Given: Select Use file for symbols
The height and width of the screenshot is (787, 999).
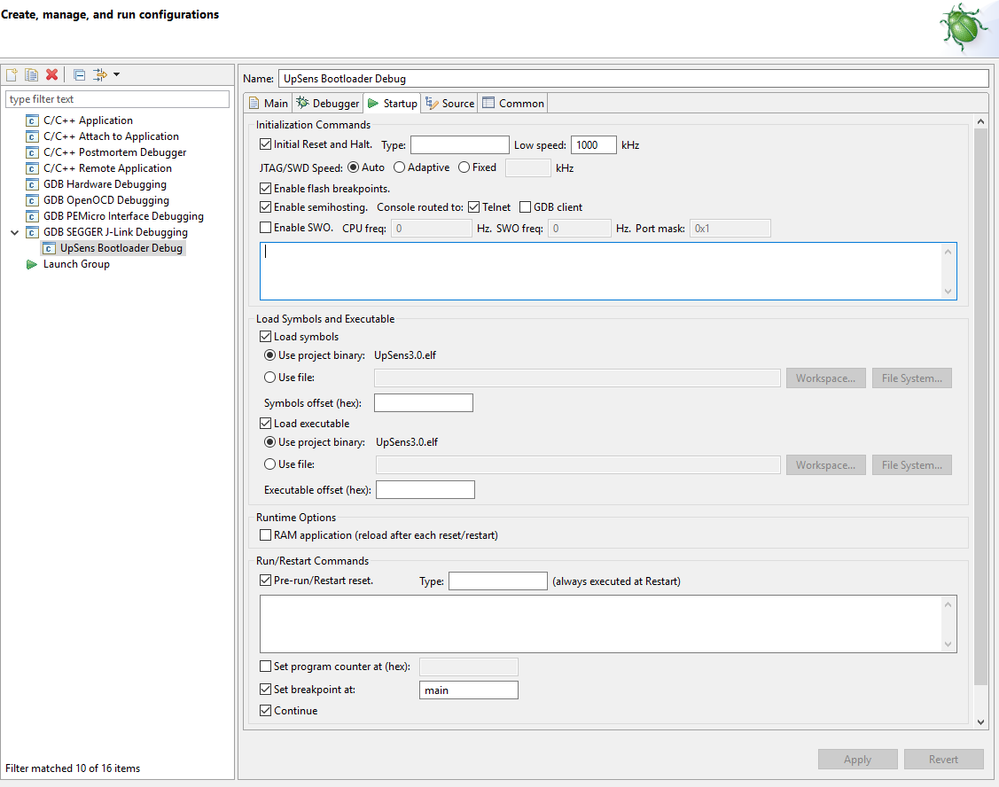Looking at the screenshot, I should (270, 377).
